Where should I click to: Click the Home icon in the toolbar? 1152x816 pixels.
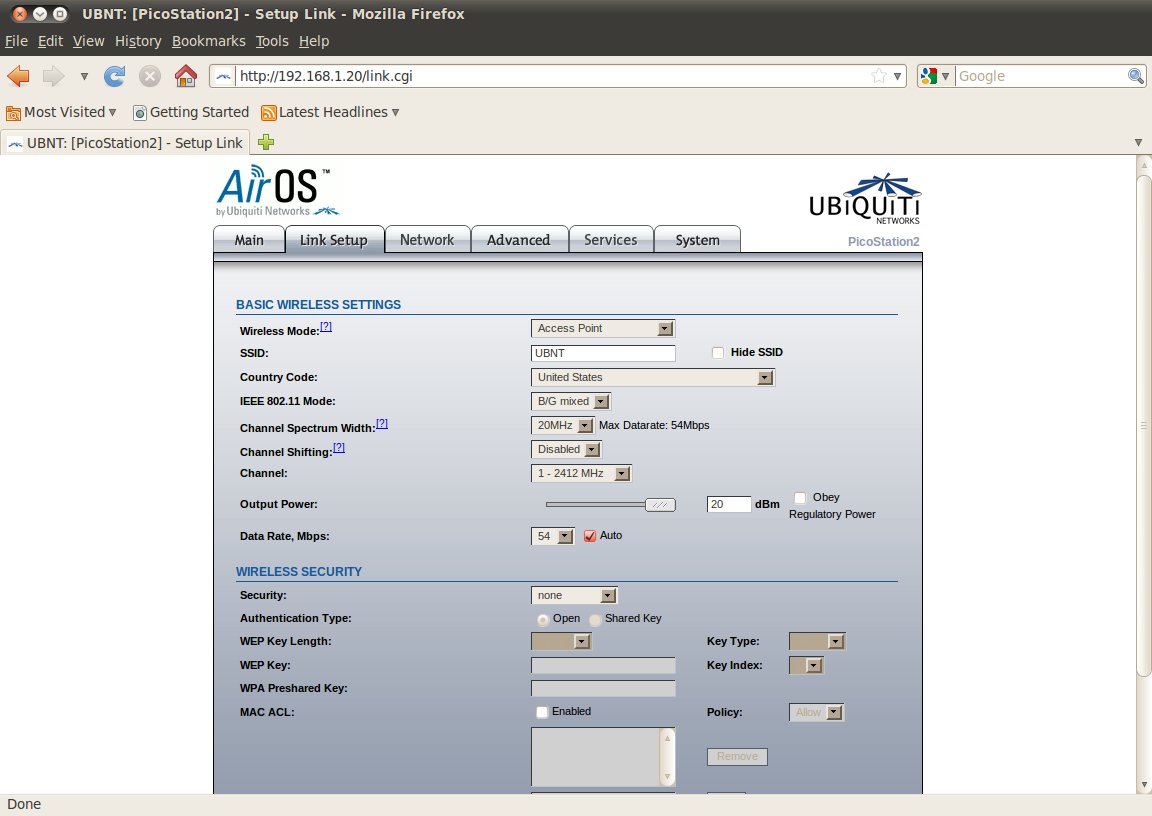pyautogui.click(x=185, y=76)
